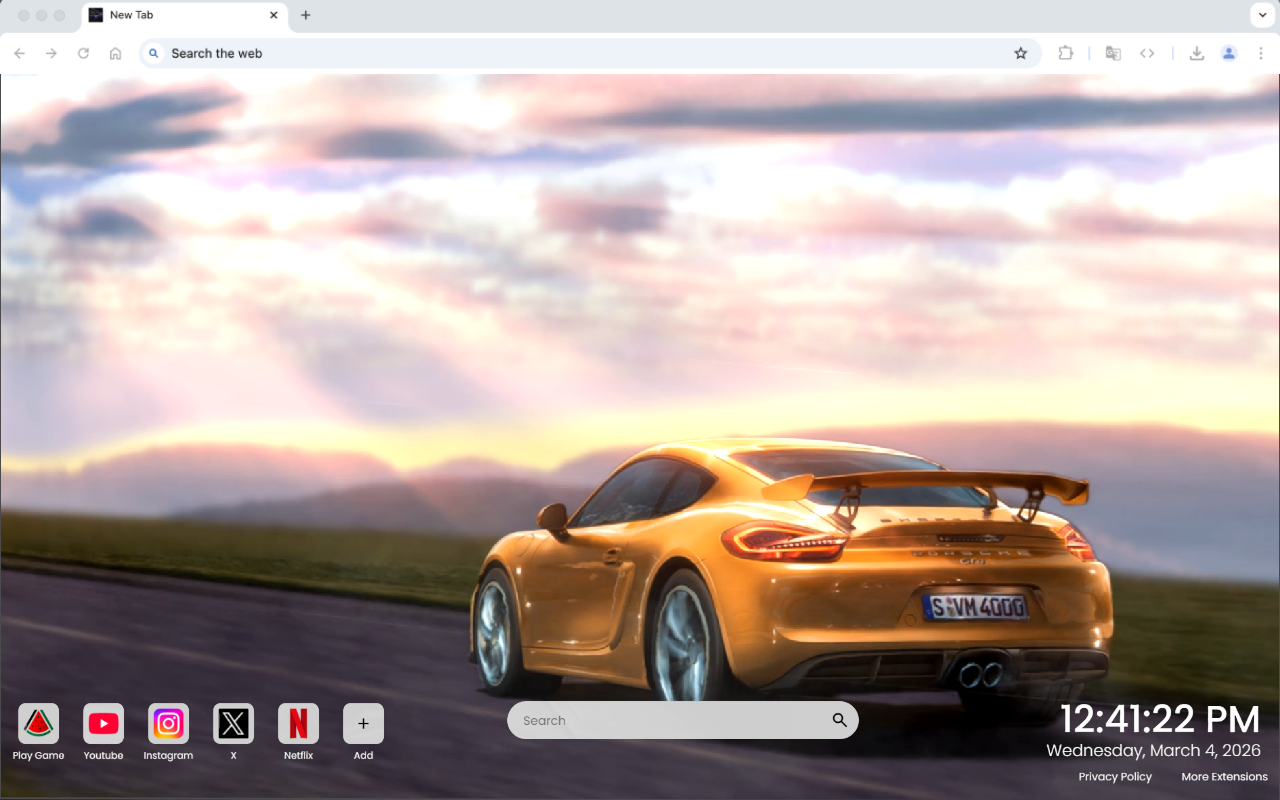The width and height of the screenshot is (1280, 800).
Task: Select the New Tab tab
Action: pyautogui.click(x=185, y=15)
